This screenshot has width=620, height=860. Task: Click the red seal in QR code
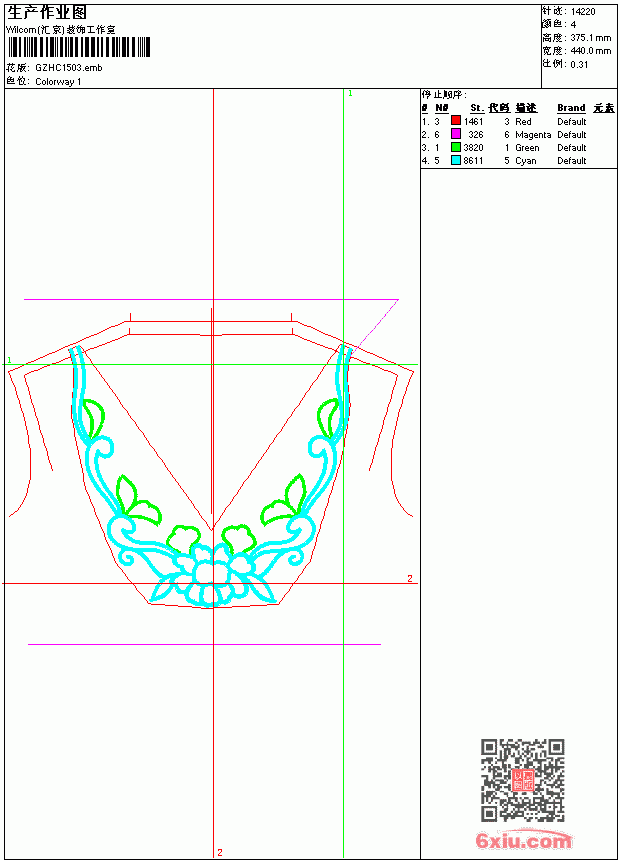[523, 780]
